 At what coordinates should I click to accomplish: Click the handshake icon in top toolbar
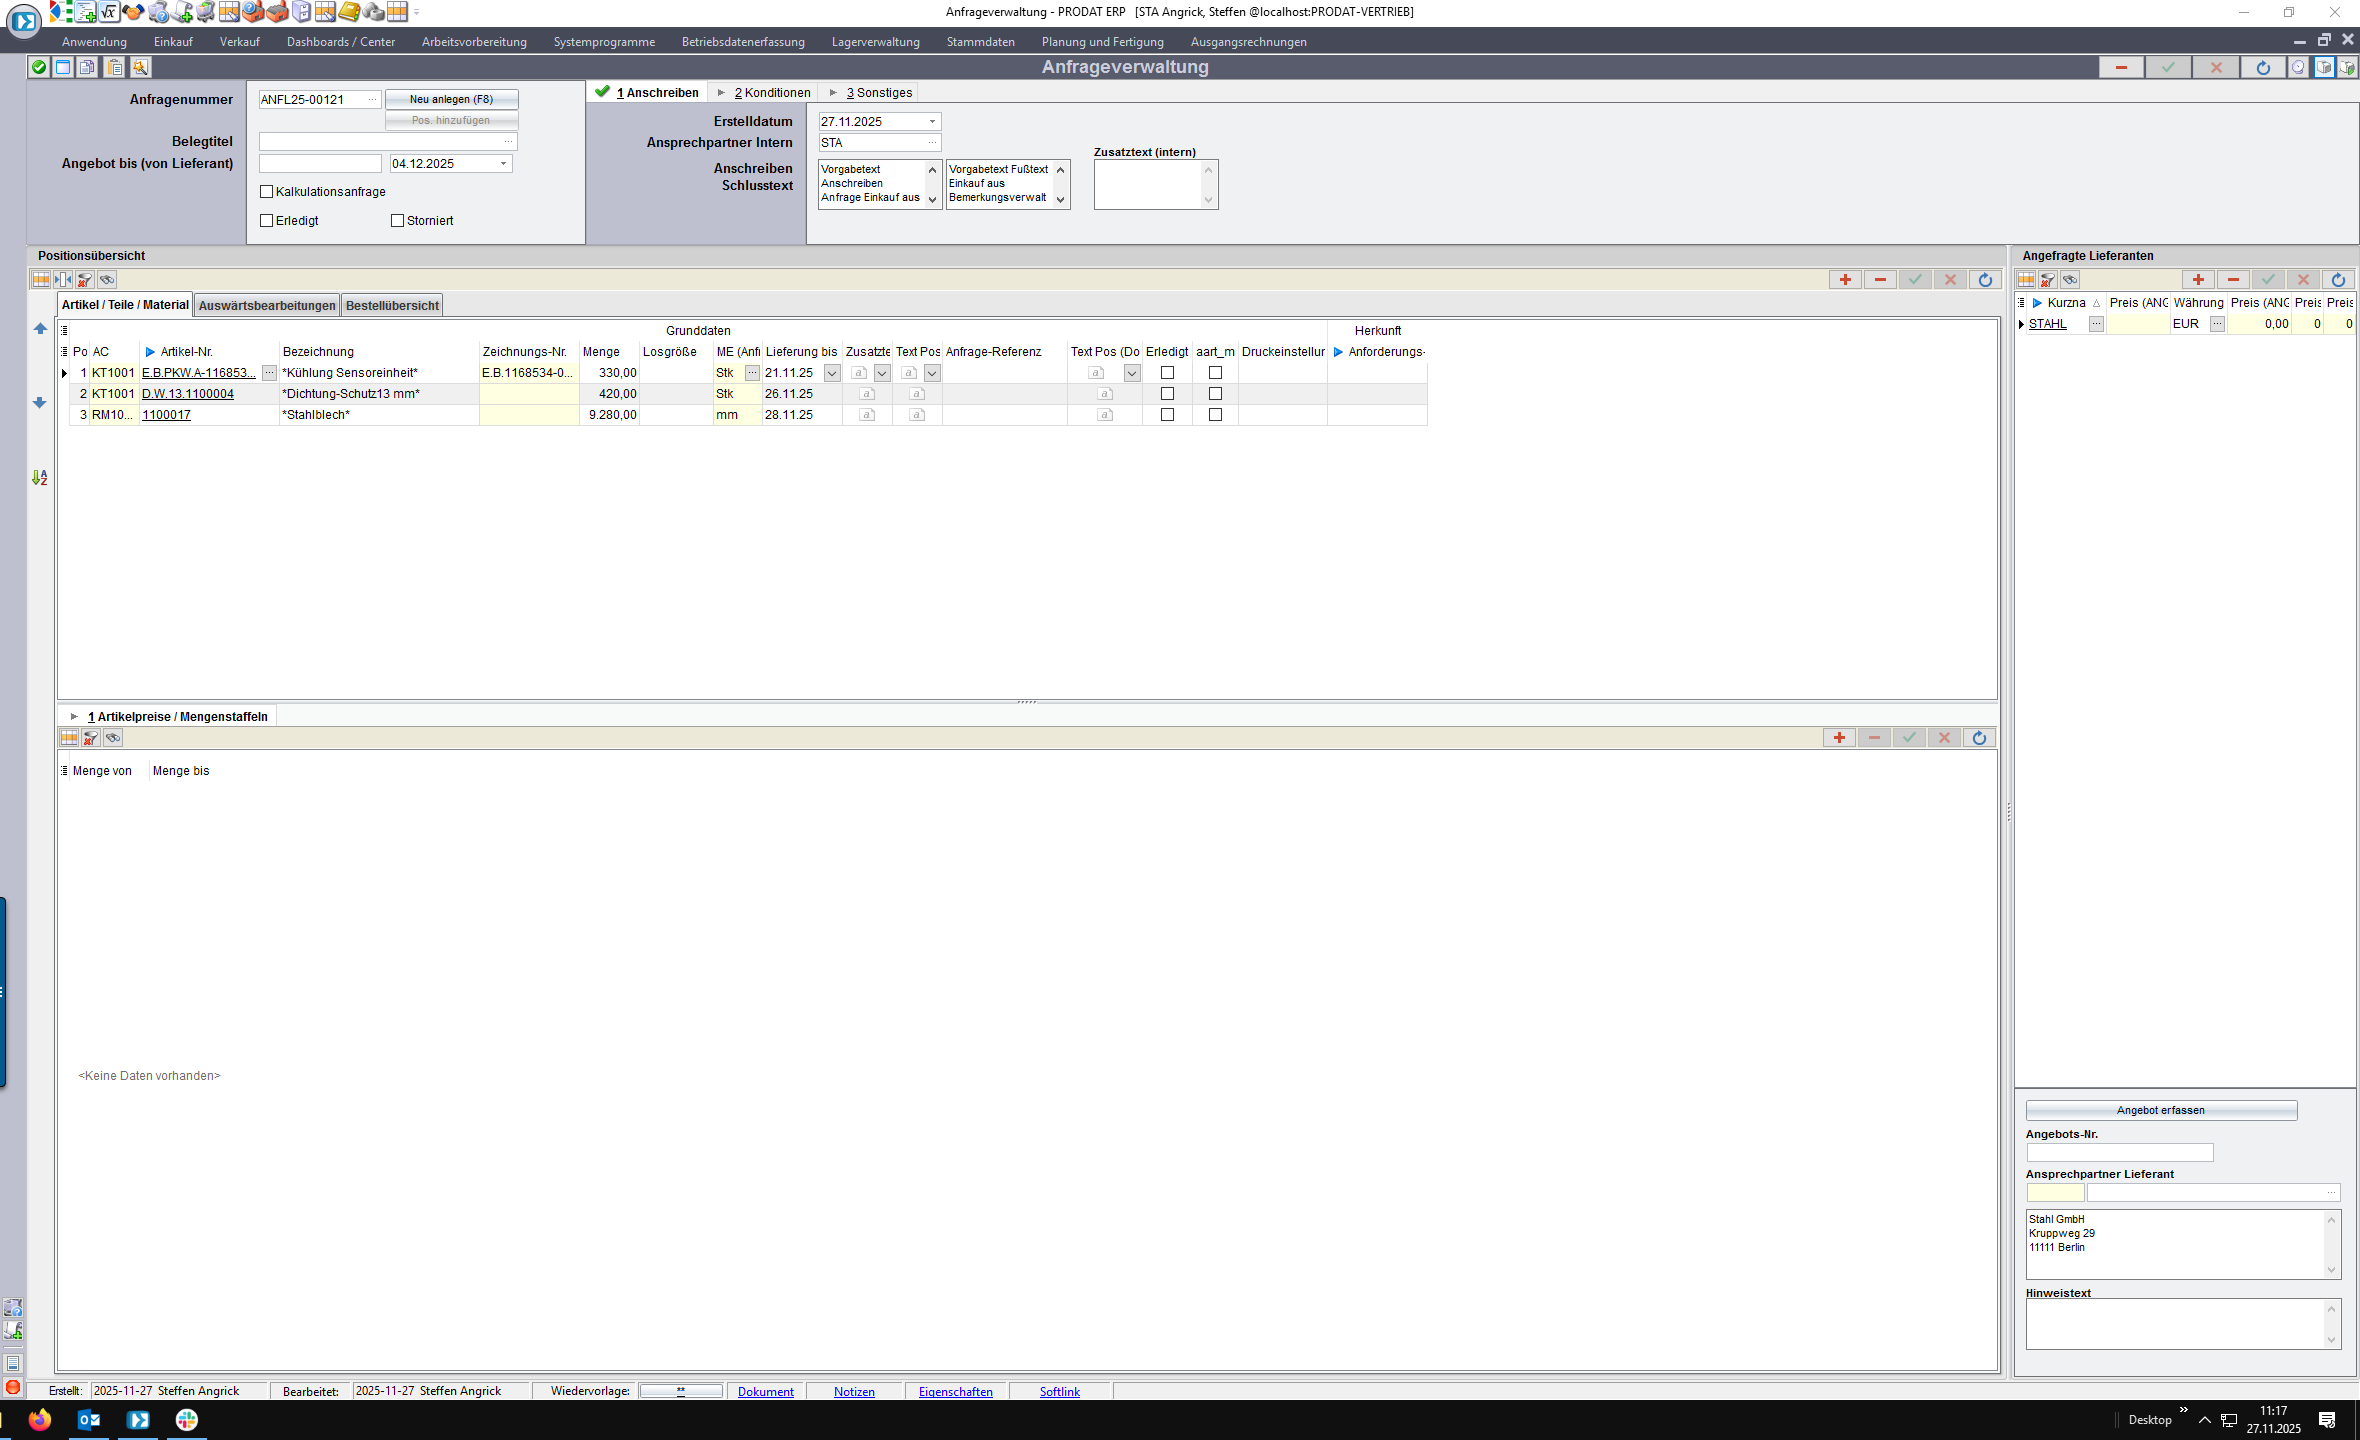tap(133, 12)
